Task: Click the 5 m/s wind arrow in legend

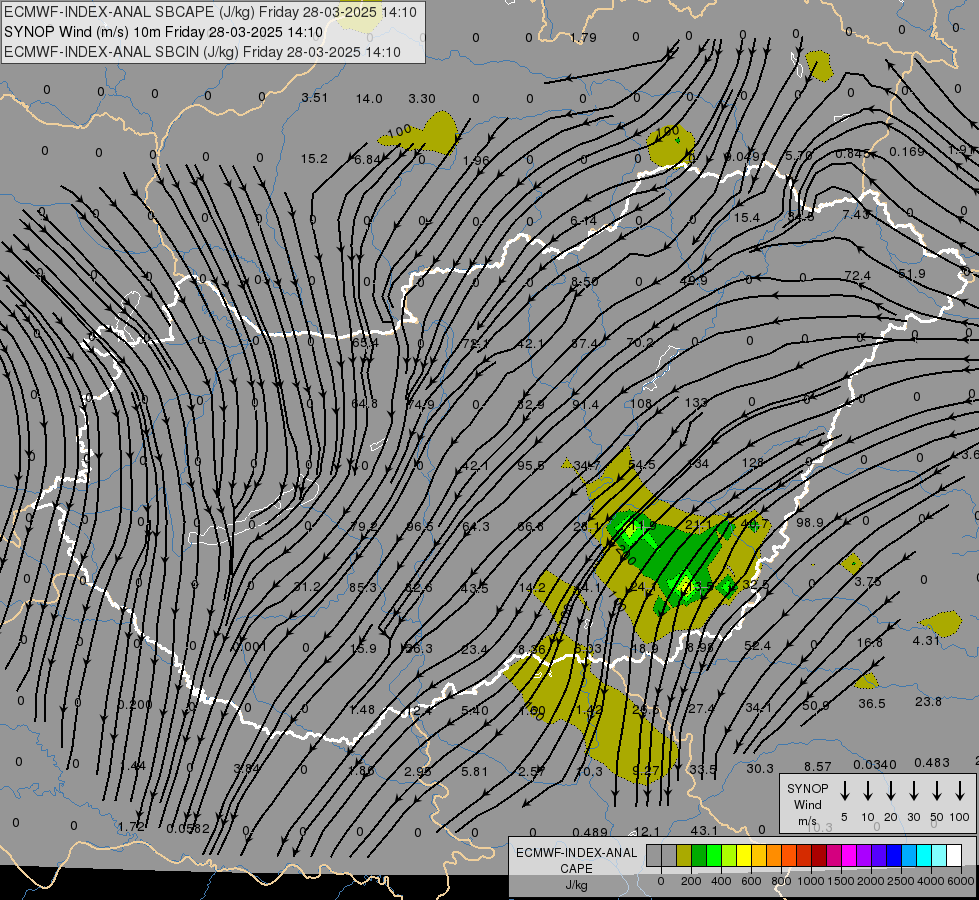Action: (844, 790)
